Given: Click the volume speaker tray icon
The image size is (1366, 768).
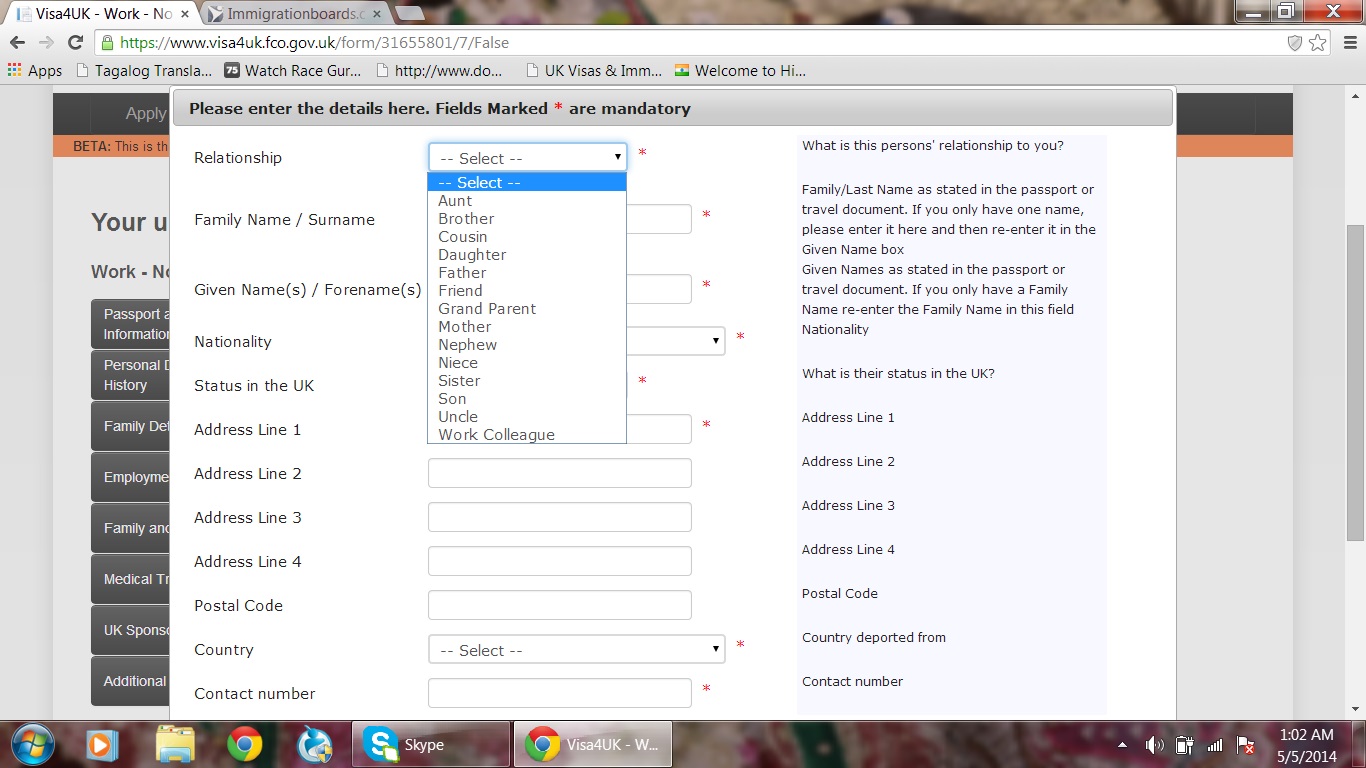Looking at the screenshot, I should [1155, 745].
